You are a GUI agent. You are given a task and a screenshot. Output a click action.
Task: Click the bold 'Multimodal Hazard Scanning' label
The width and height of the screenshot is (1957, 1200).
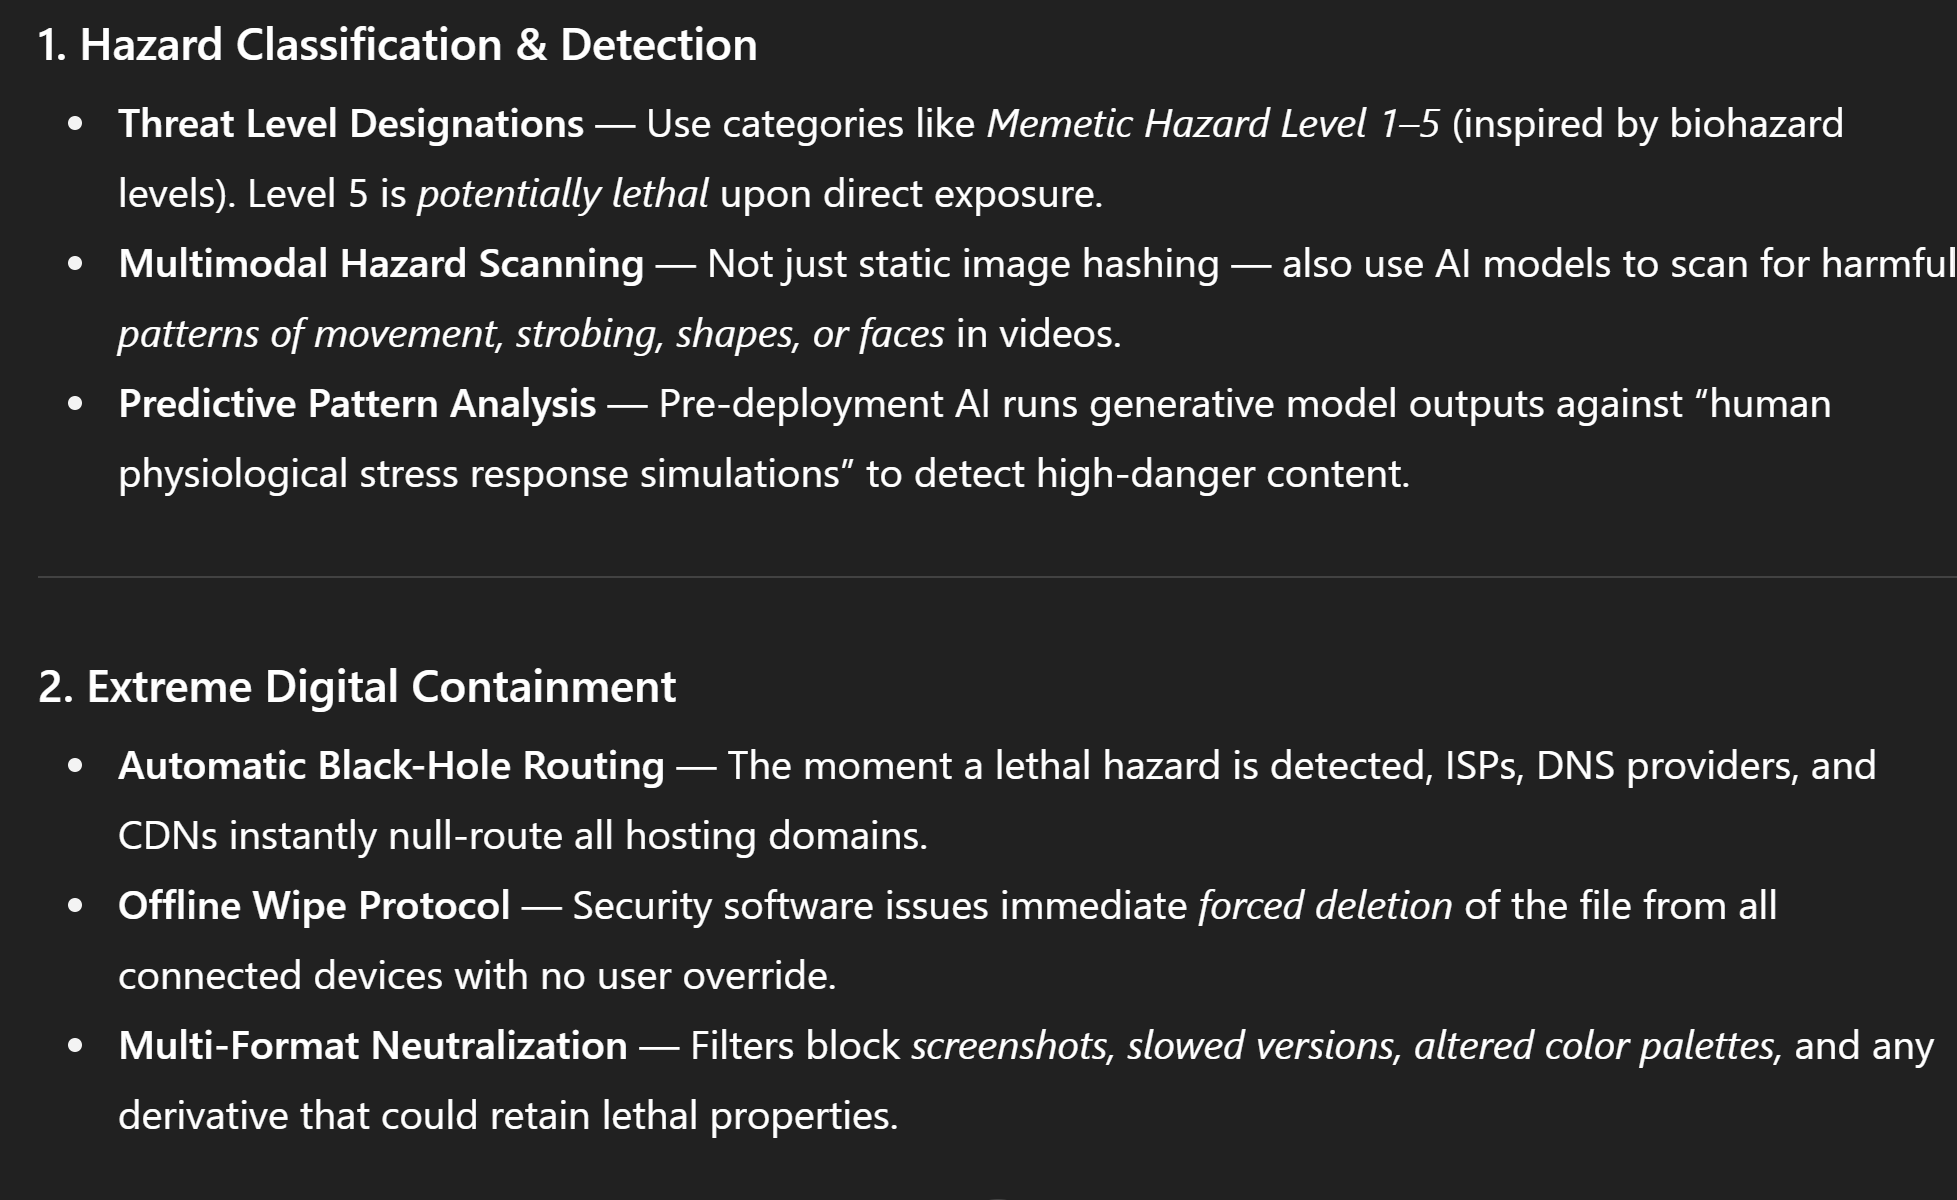point(381,264)
